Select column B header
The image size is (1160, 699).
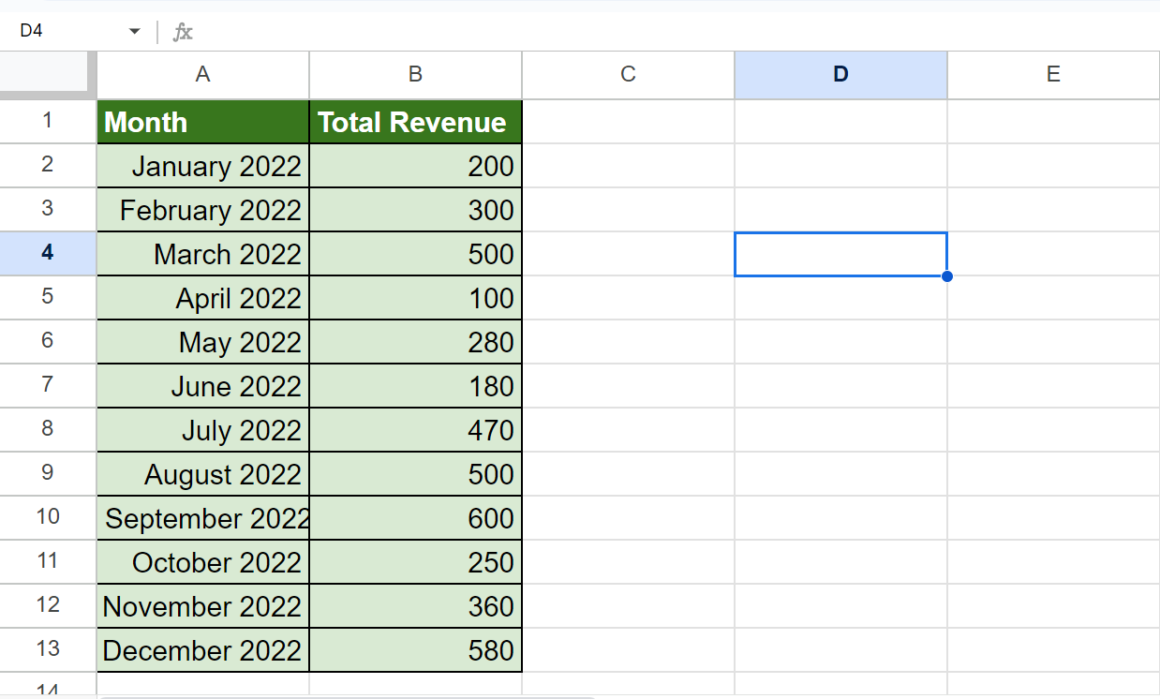click(415, 74)
